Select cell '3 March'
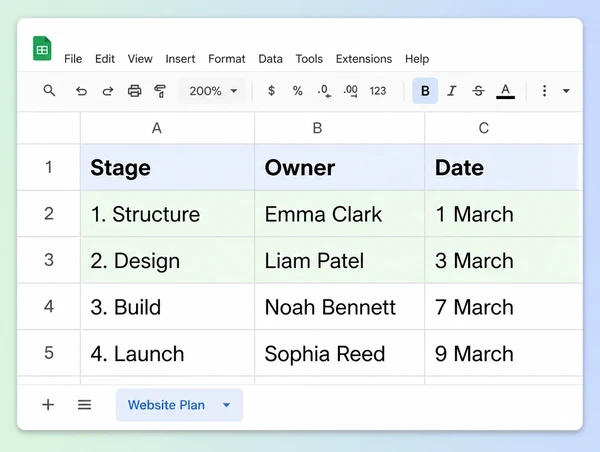 (504, 260)
